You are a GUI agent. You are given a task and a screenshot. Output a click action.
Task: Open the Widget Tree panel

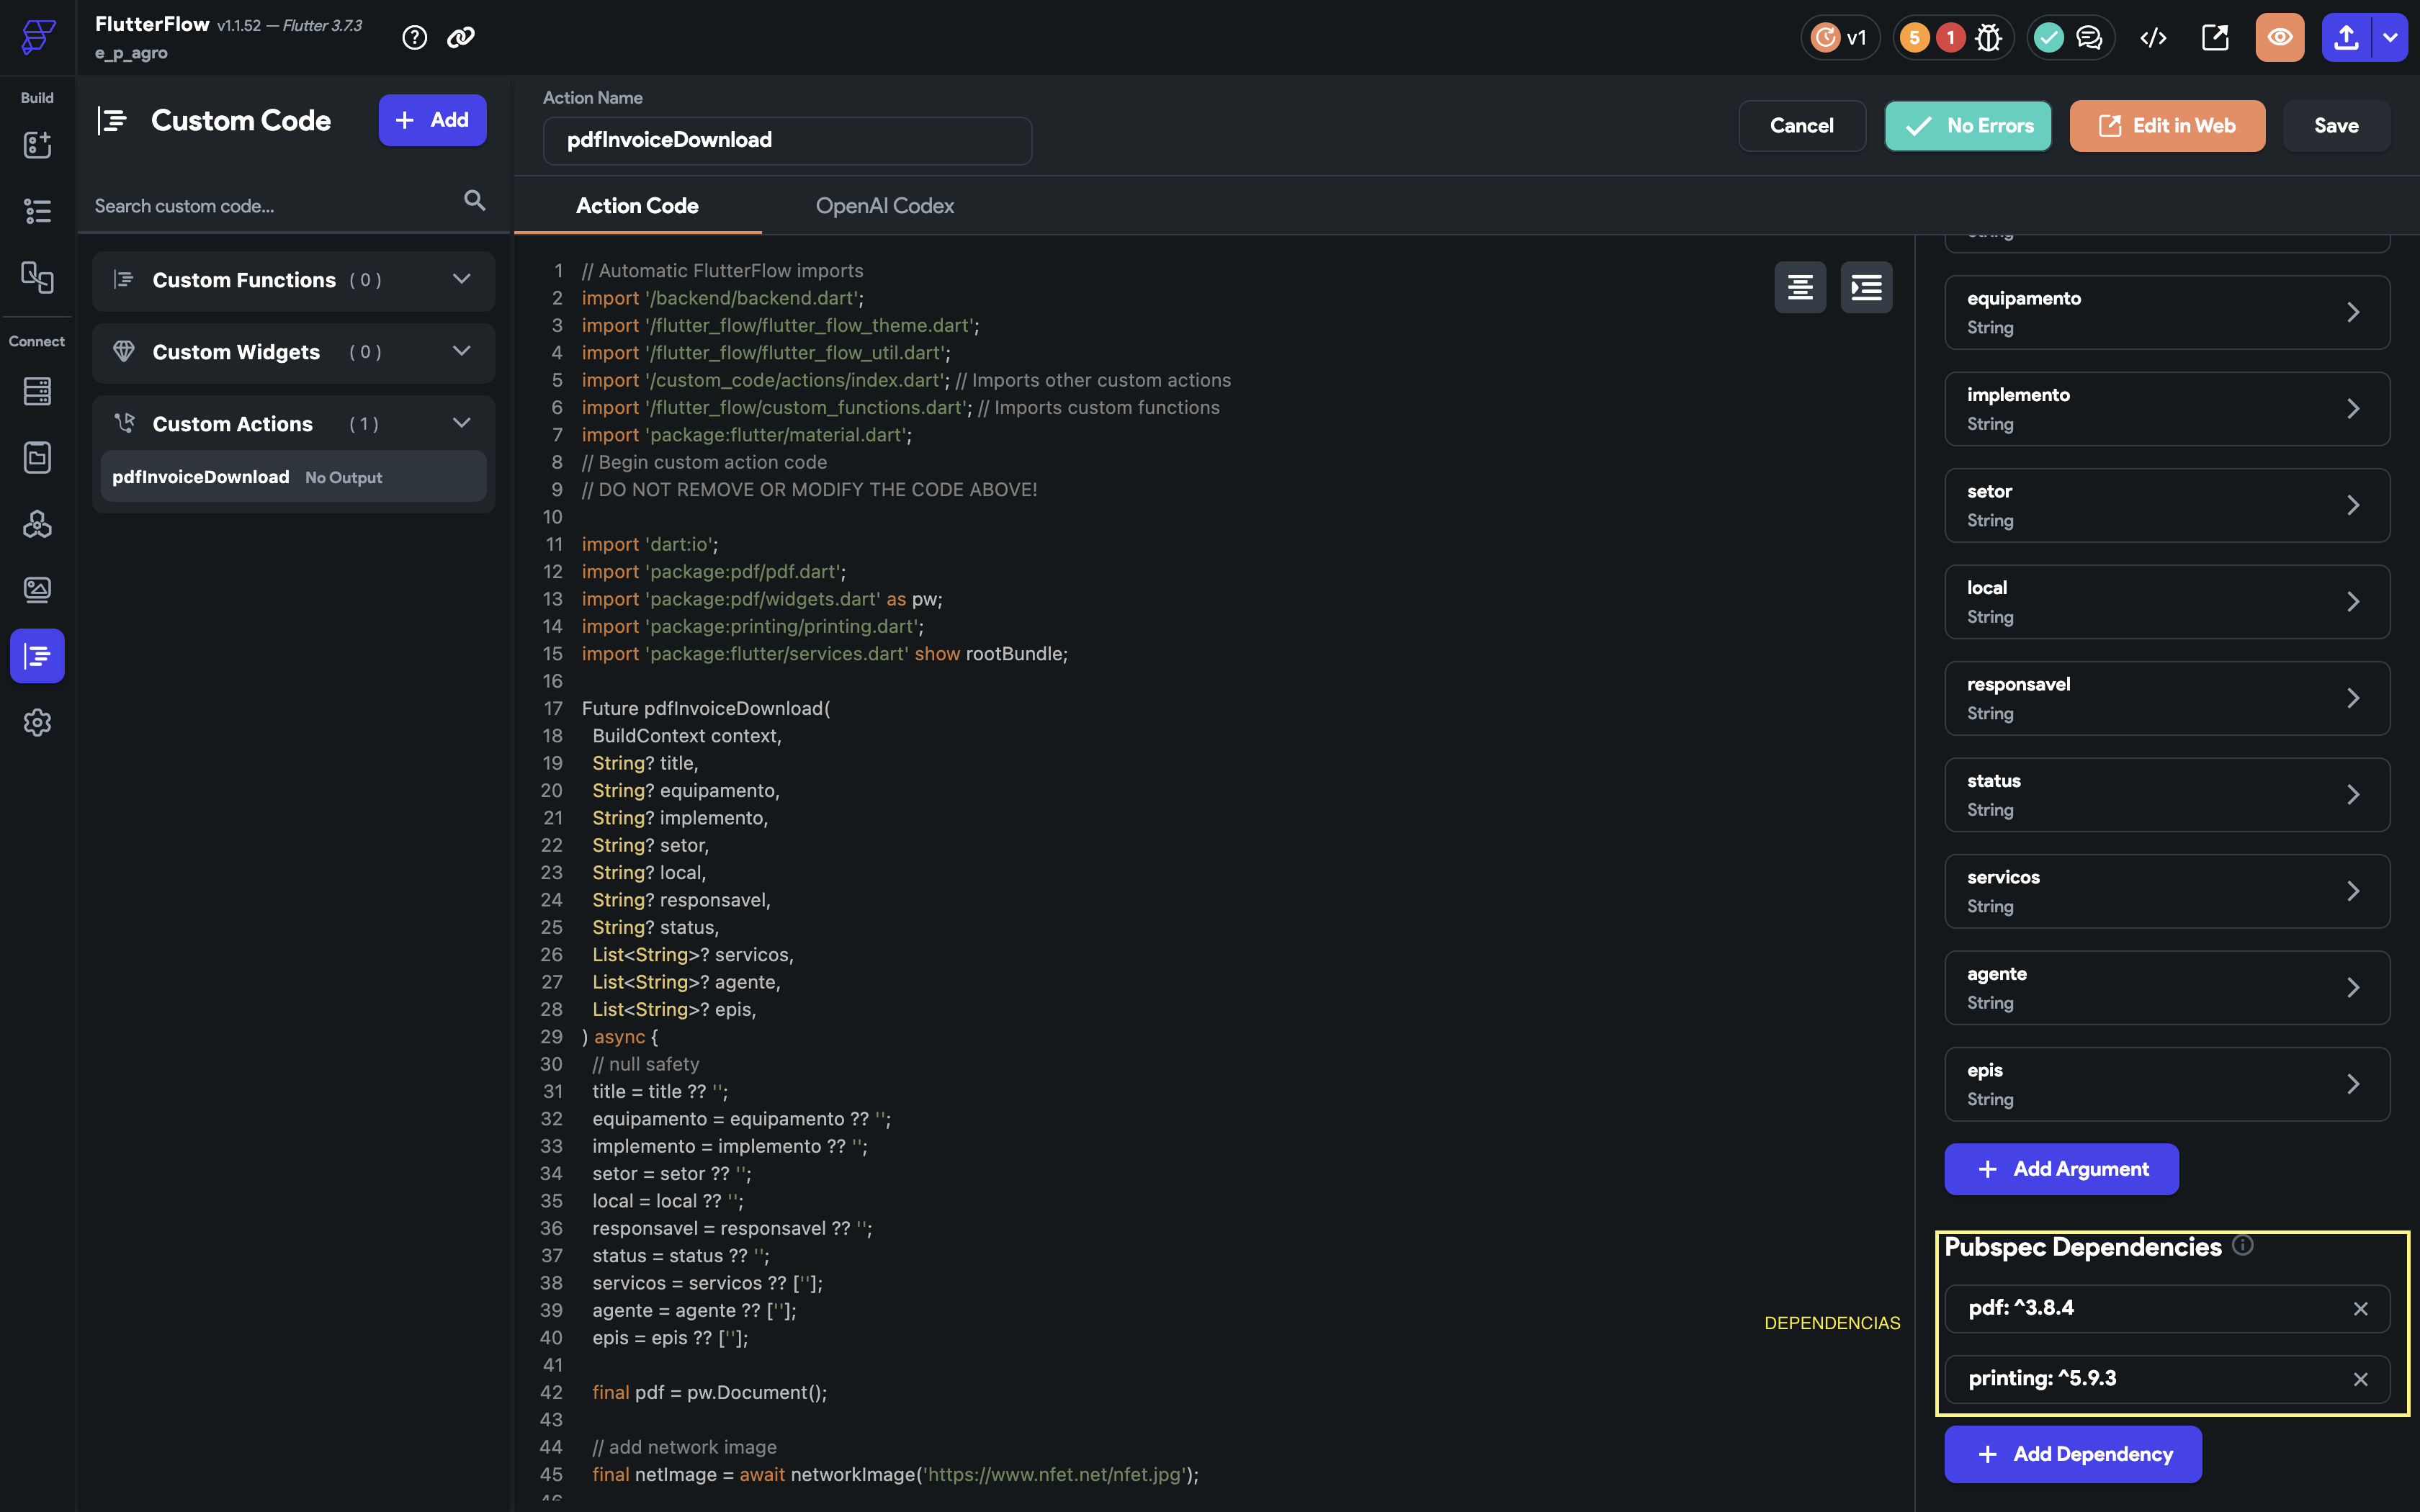coord(37,210)
